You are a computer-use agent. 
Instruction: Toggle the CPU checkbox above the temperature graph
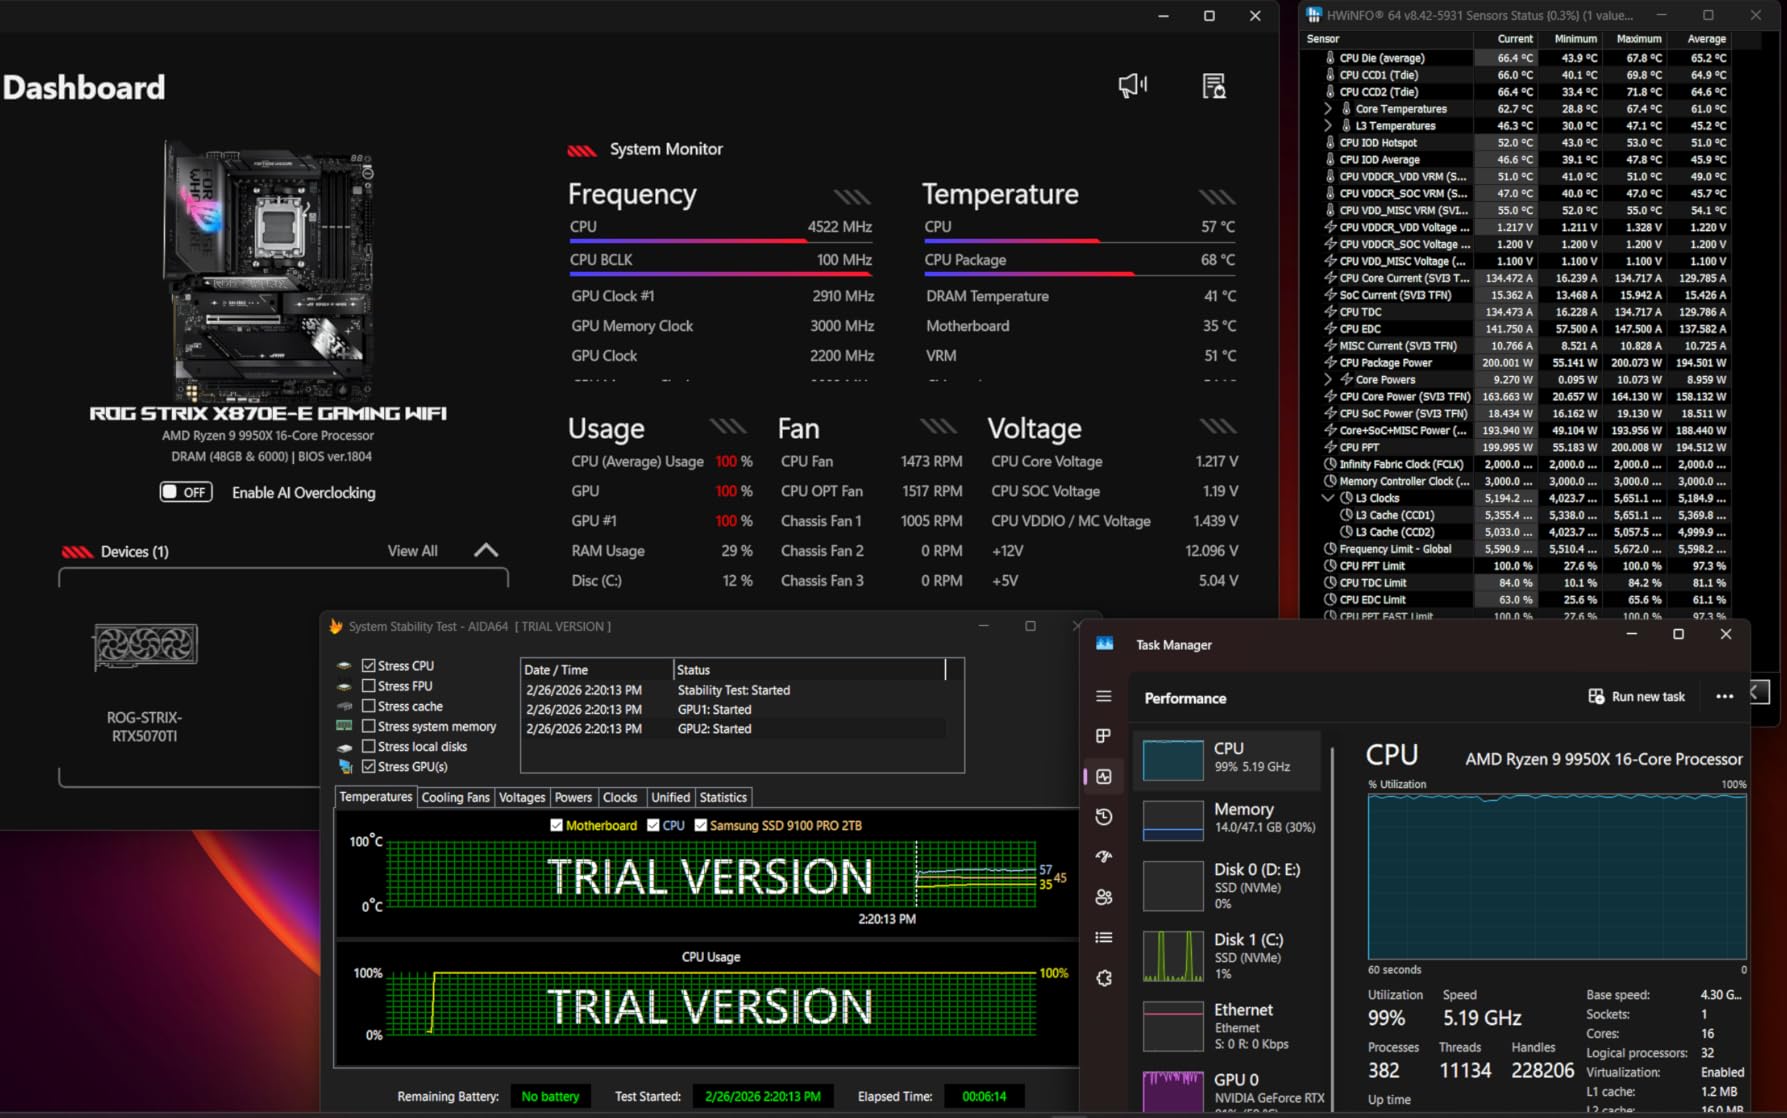click(653, 825)
